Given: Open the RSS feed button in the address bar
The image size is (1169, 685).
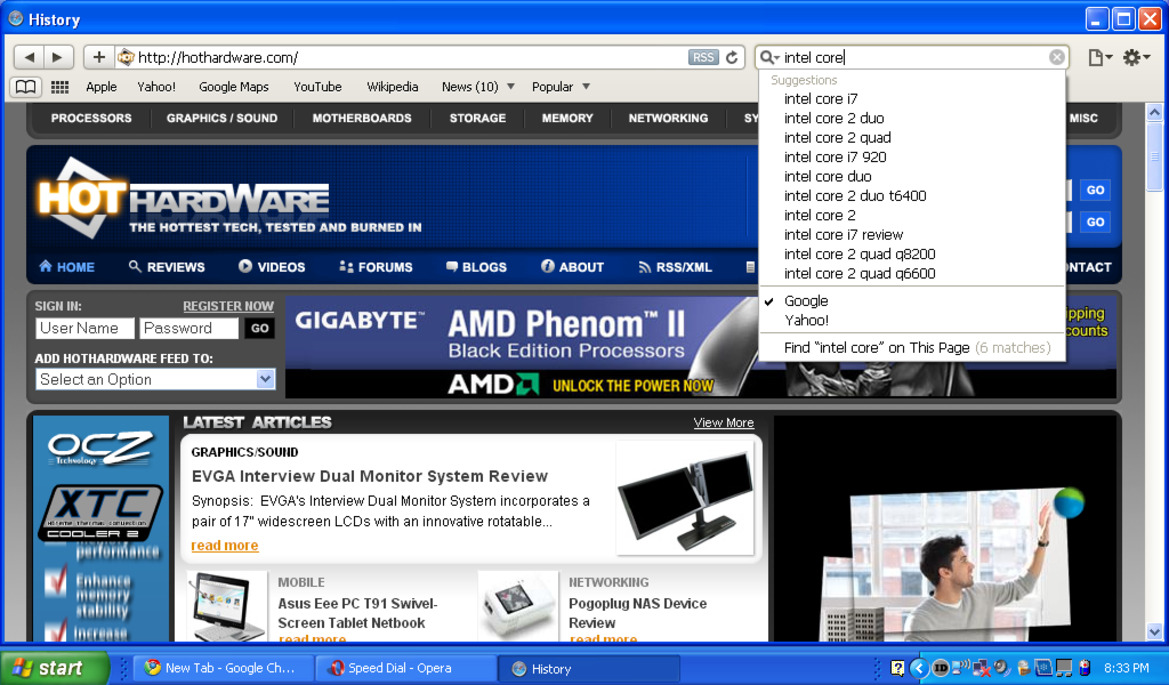Looking at the screenshot, I should (702, 57).
